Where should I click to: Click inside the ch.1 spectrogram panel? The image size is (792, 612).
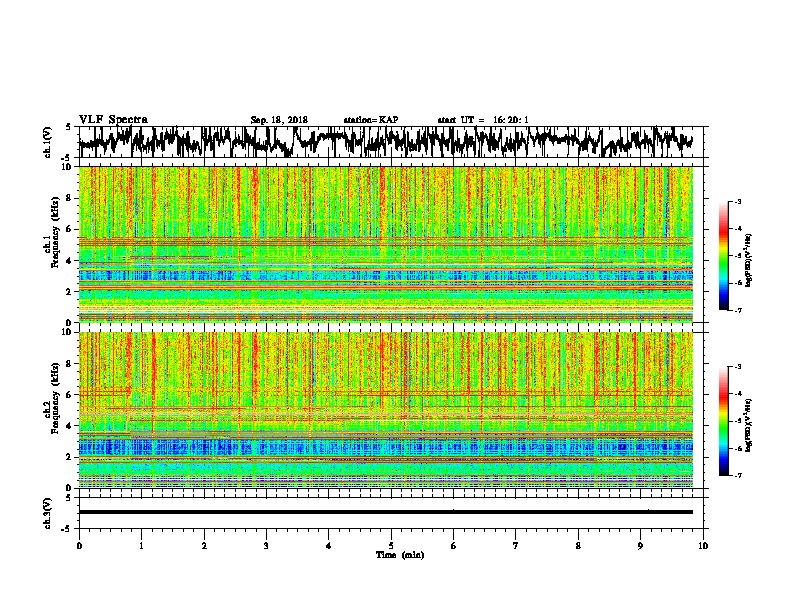coord(386,244)
